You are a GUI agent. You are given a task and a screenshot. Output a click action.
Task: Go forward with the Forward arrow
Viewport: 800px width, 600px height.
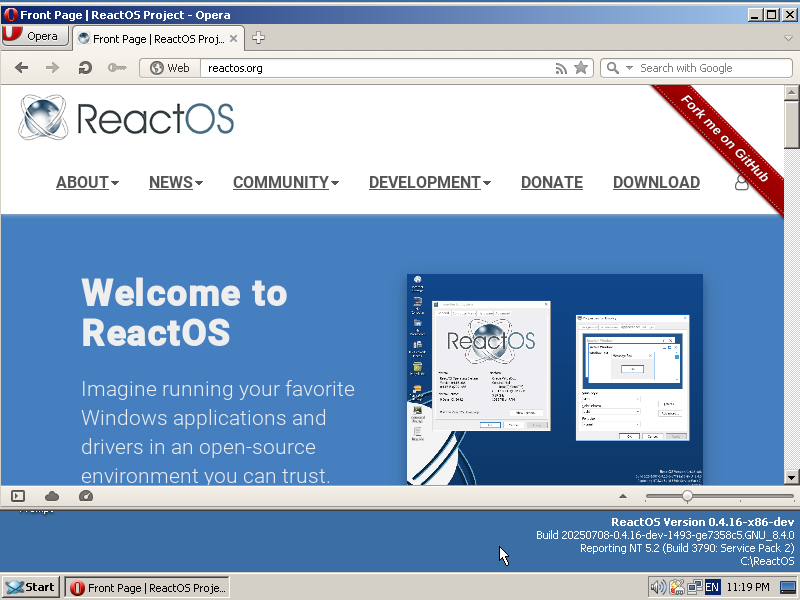click(x=53, y=68)
